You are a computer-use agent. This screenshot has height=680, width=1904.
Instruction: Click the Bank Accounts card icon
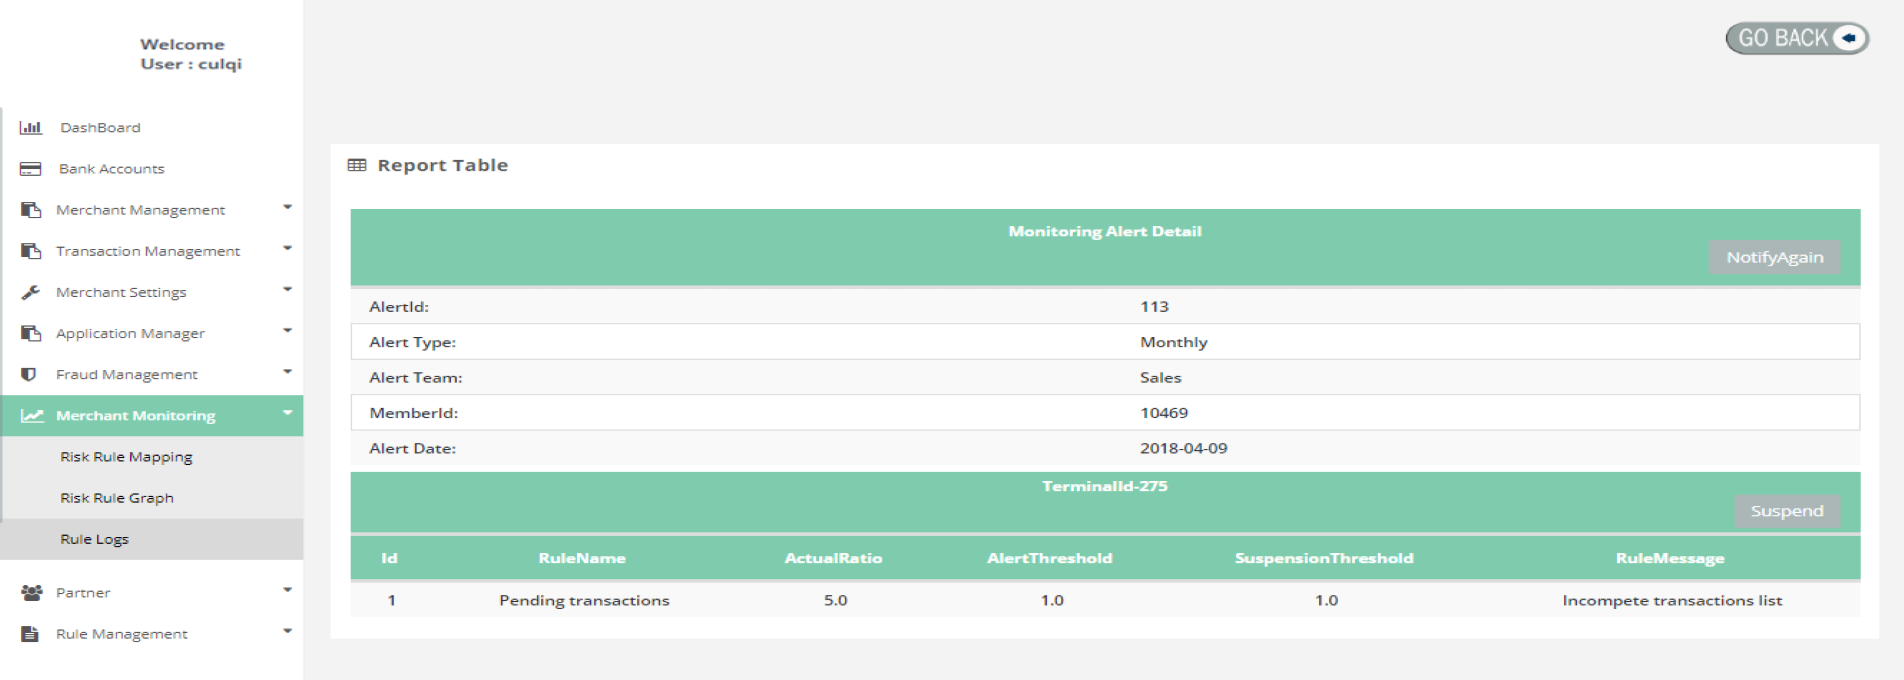31,169
